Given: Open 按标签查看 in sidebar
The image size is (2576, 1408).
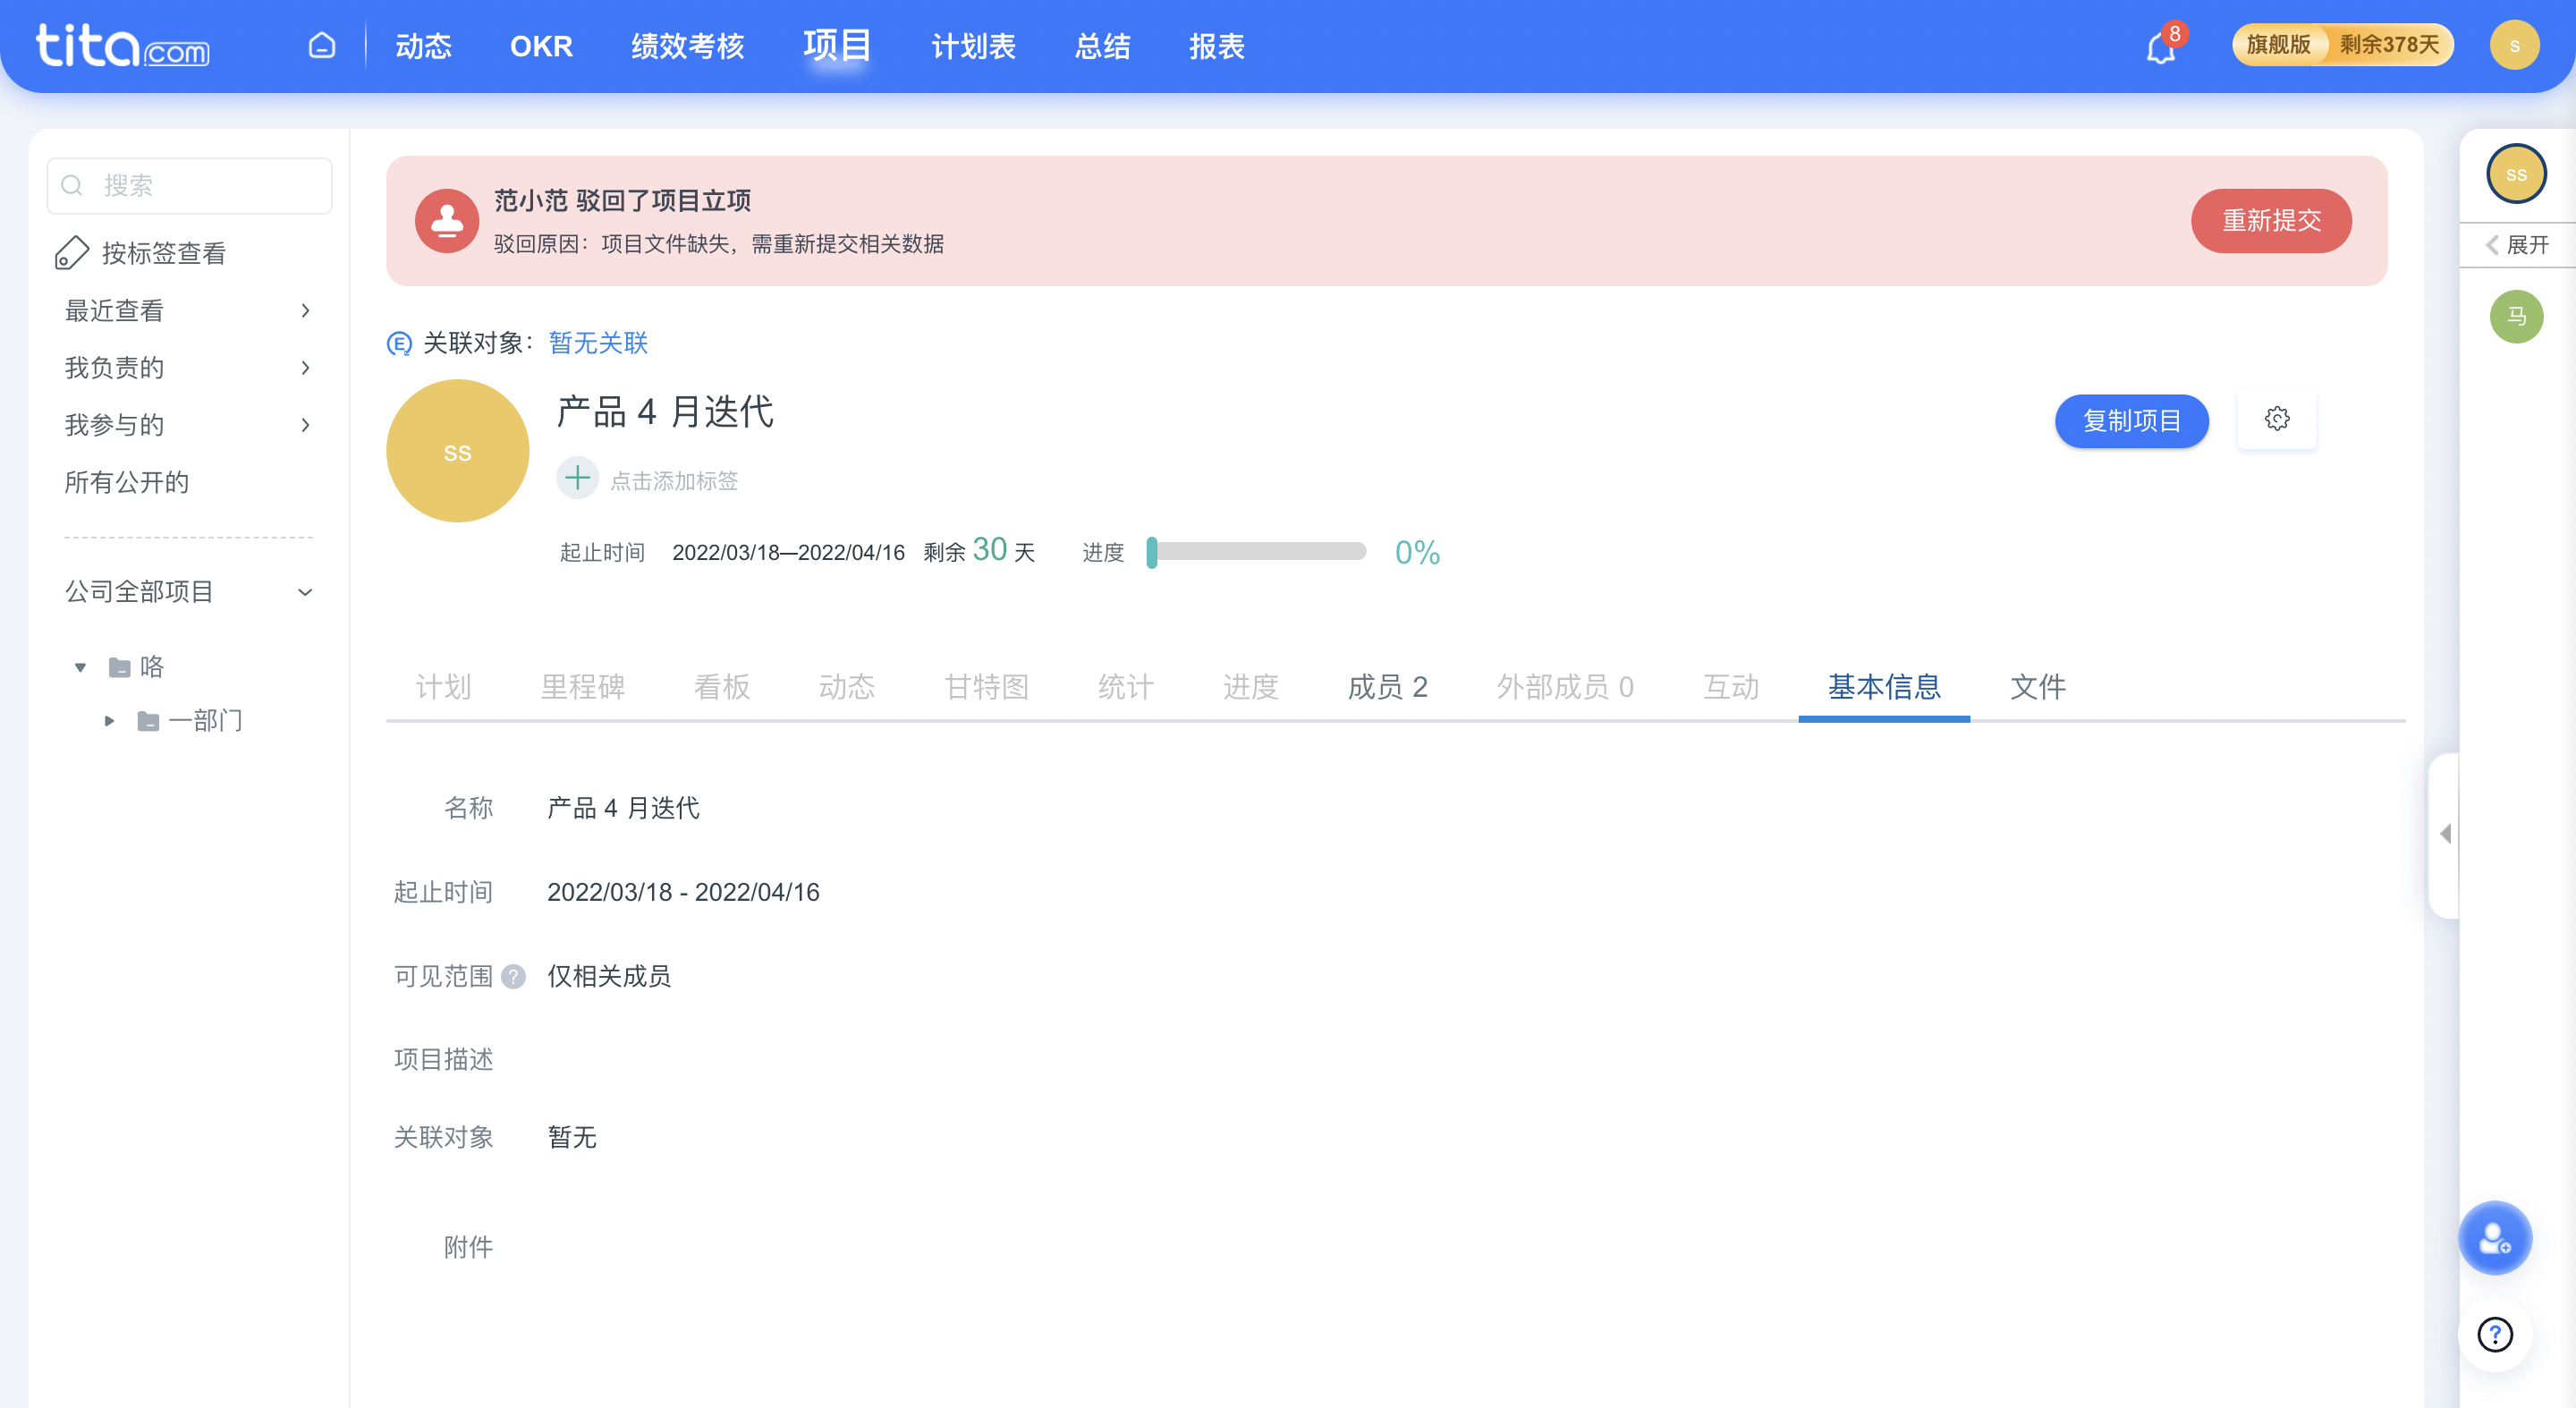Looking at the screenshot, I should [164, 254].
